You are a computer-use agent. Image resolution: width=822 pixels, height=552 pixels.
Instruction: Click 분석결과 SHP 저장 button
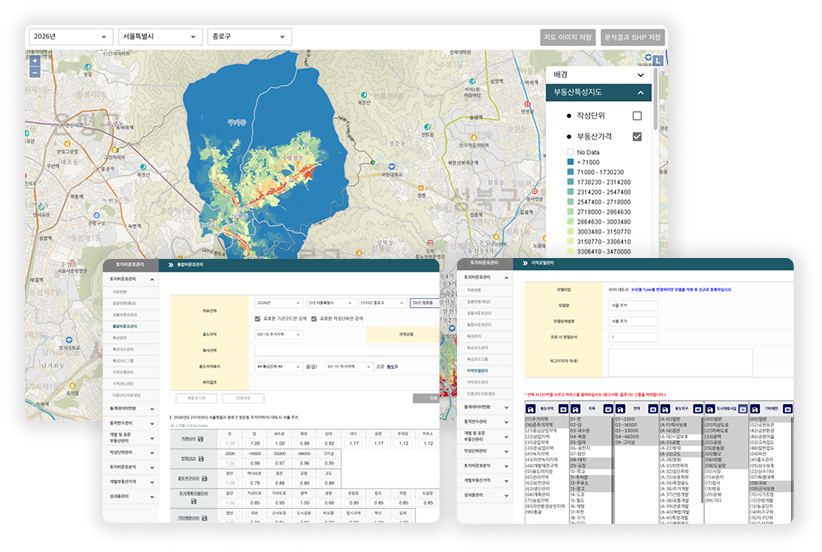[635, 37]
